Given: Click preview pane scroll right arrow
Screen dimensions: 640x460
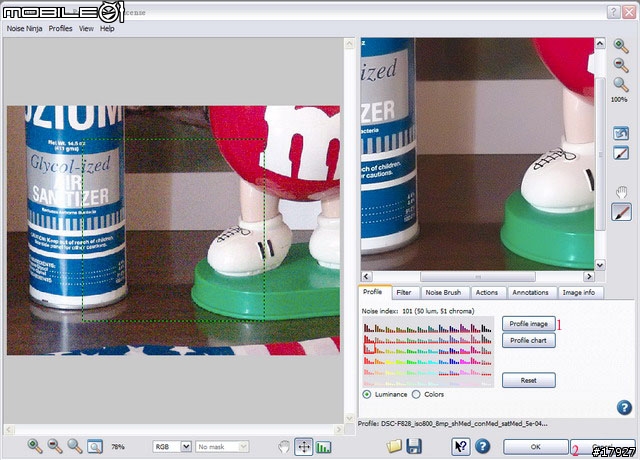Looking at the screenshot, I should click(x=589, y=276).
